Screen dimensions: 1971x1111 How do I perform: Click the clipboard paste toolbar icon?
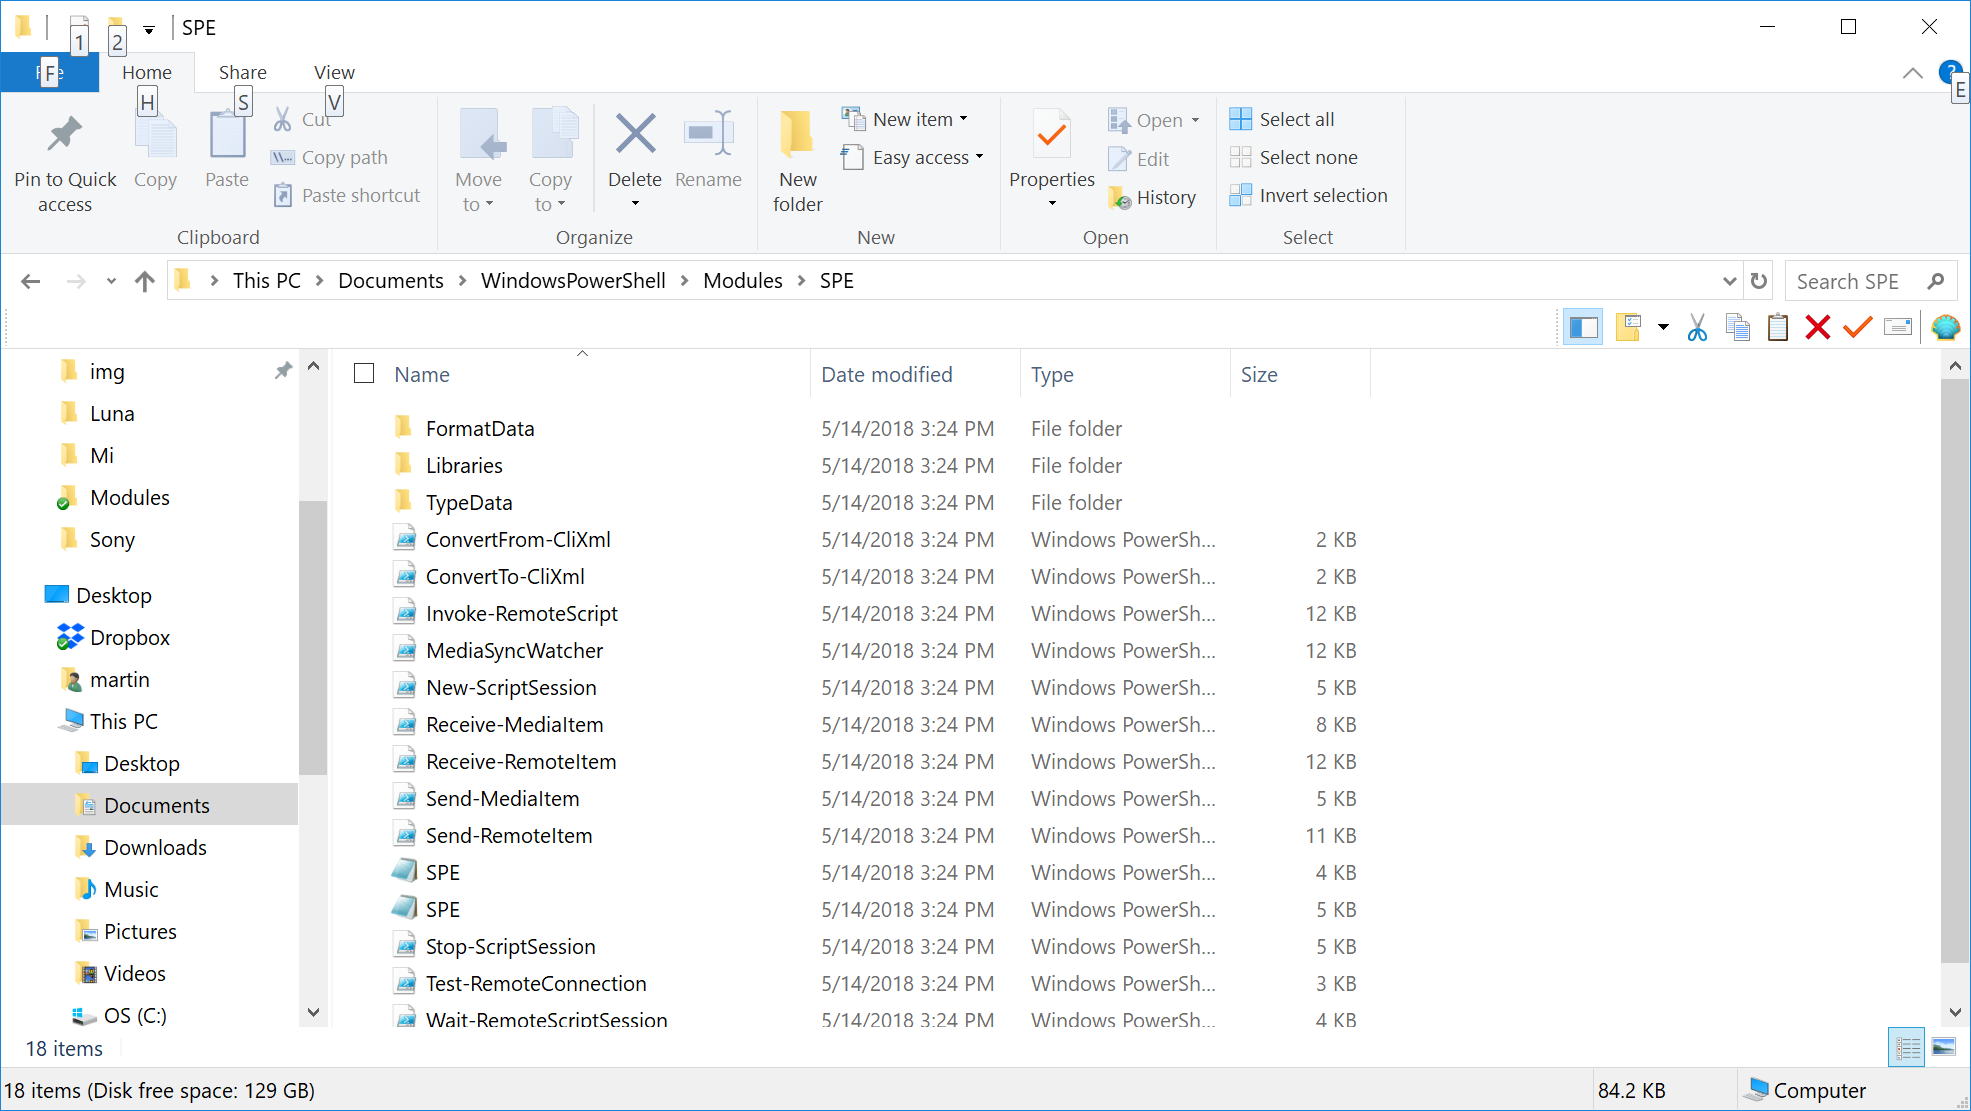pyautogui.click(x=1777, y=327)
